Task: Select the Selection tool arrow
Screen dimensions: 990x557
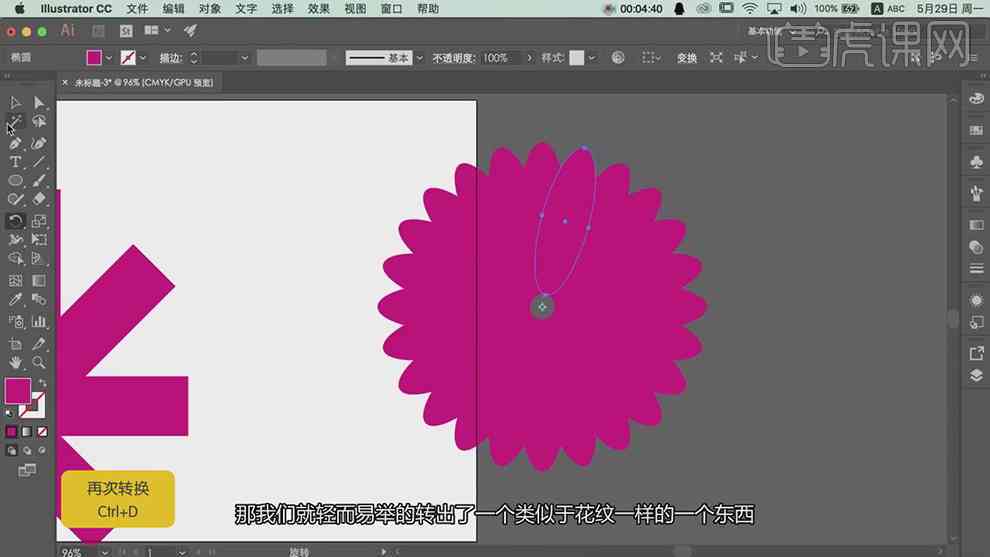Action: (x=15, y=102)
